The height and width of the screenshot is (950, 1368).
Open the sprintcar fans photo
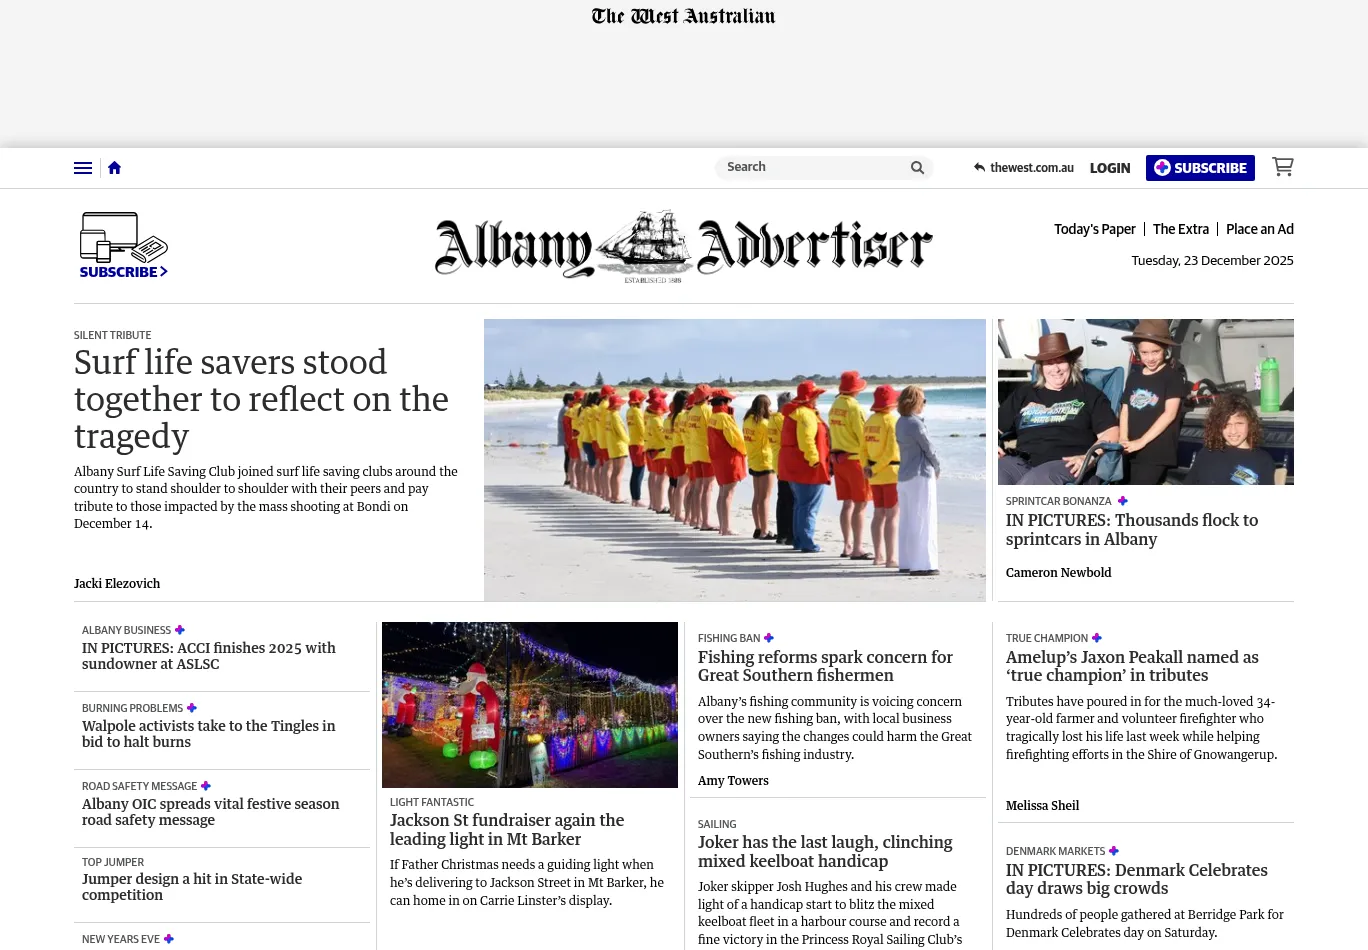click(x=1145, y=402)
